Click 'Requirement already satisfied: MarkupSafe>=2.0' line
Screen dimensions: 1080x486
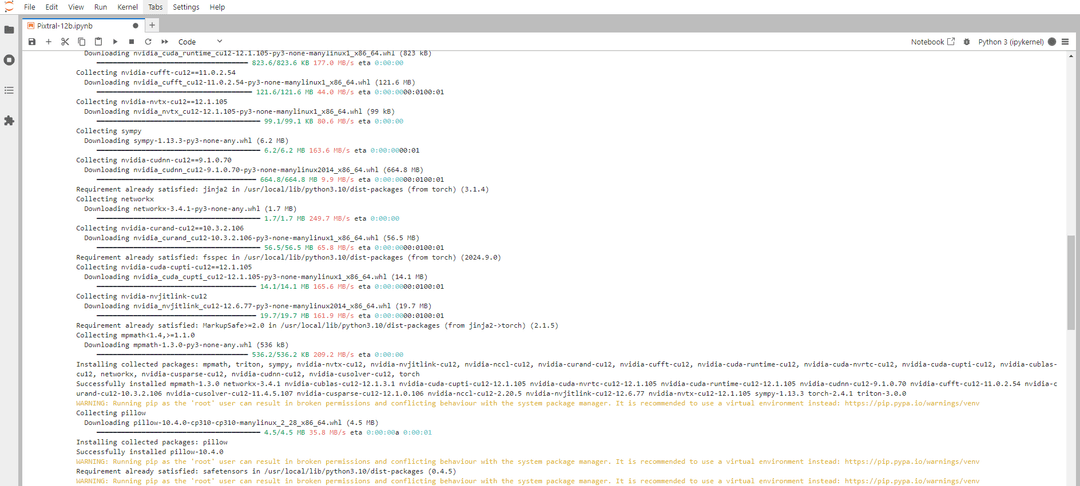pyautogui.click(x=317, y=326)
